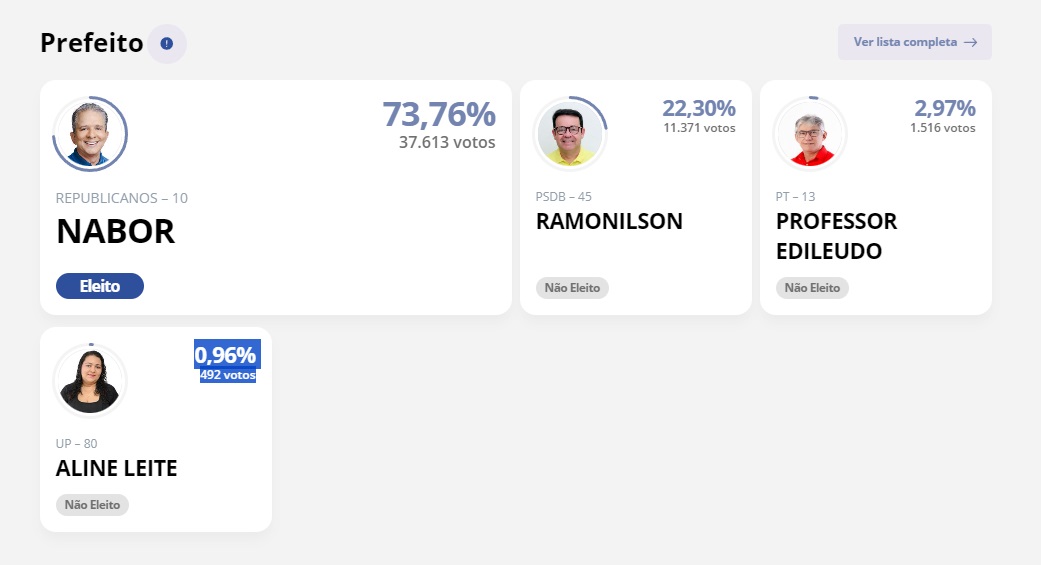Click the info icon beside Prefeito
This screenshot has height=565, width=1041.
point(166,44)
